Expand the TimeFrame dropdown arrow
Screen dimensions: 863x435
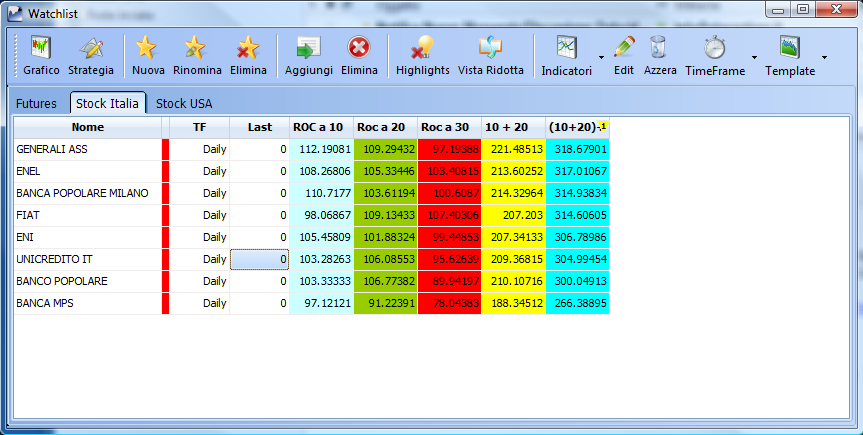pos(754,57)
